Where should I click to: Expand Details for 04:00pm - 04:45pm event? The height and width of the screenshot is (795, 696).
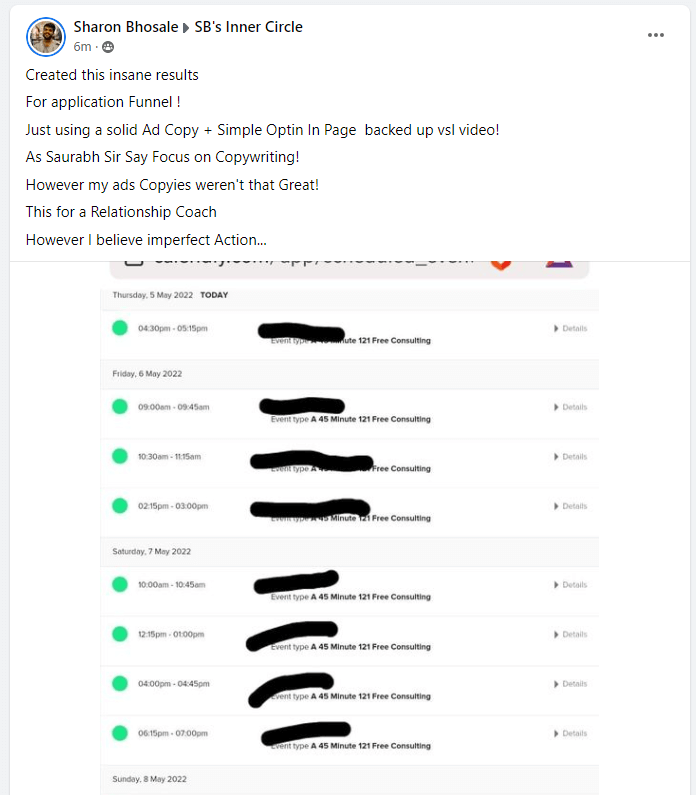[570, 684]
